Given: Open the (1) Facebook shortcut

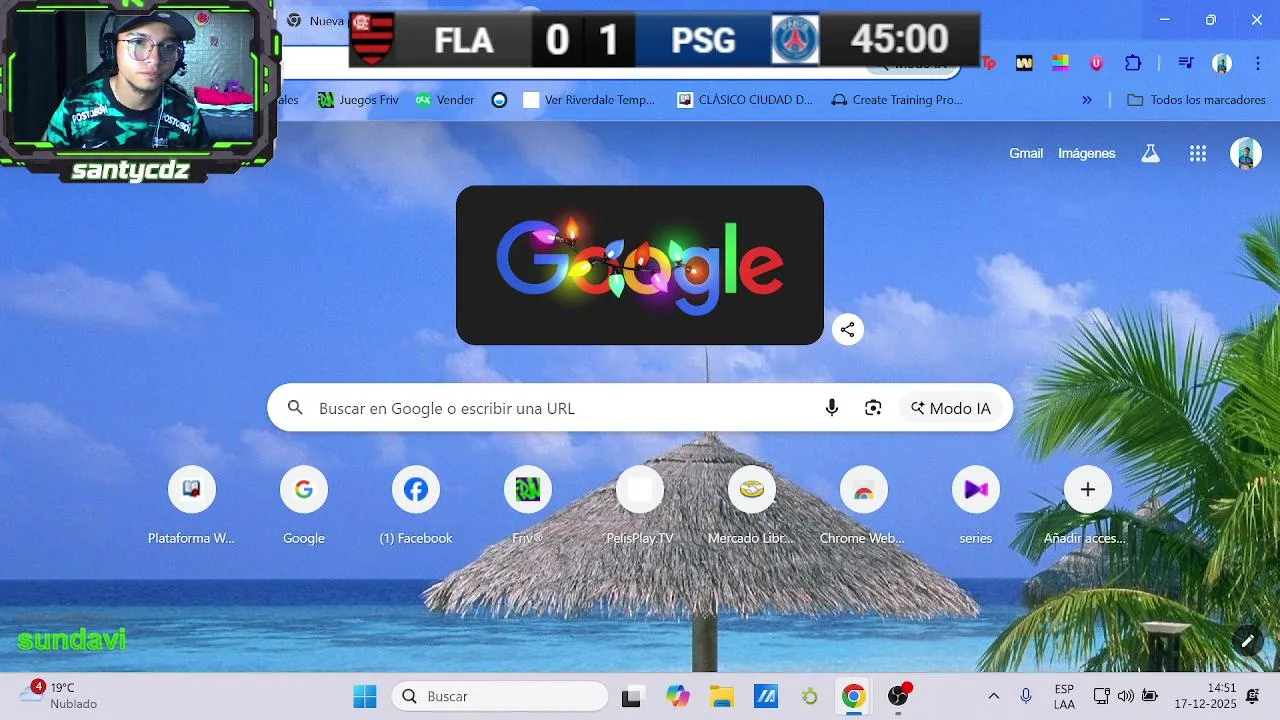Looking at the screenshot, I should (x=415, y=506).
